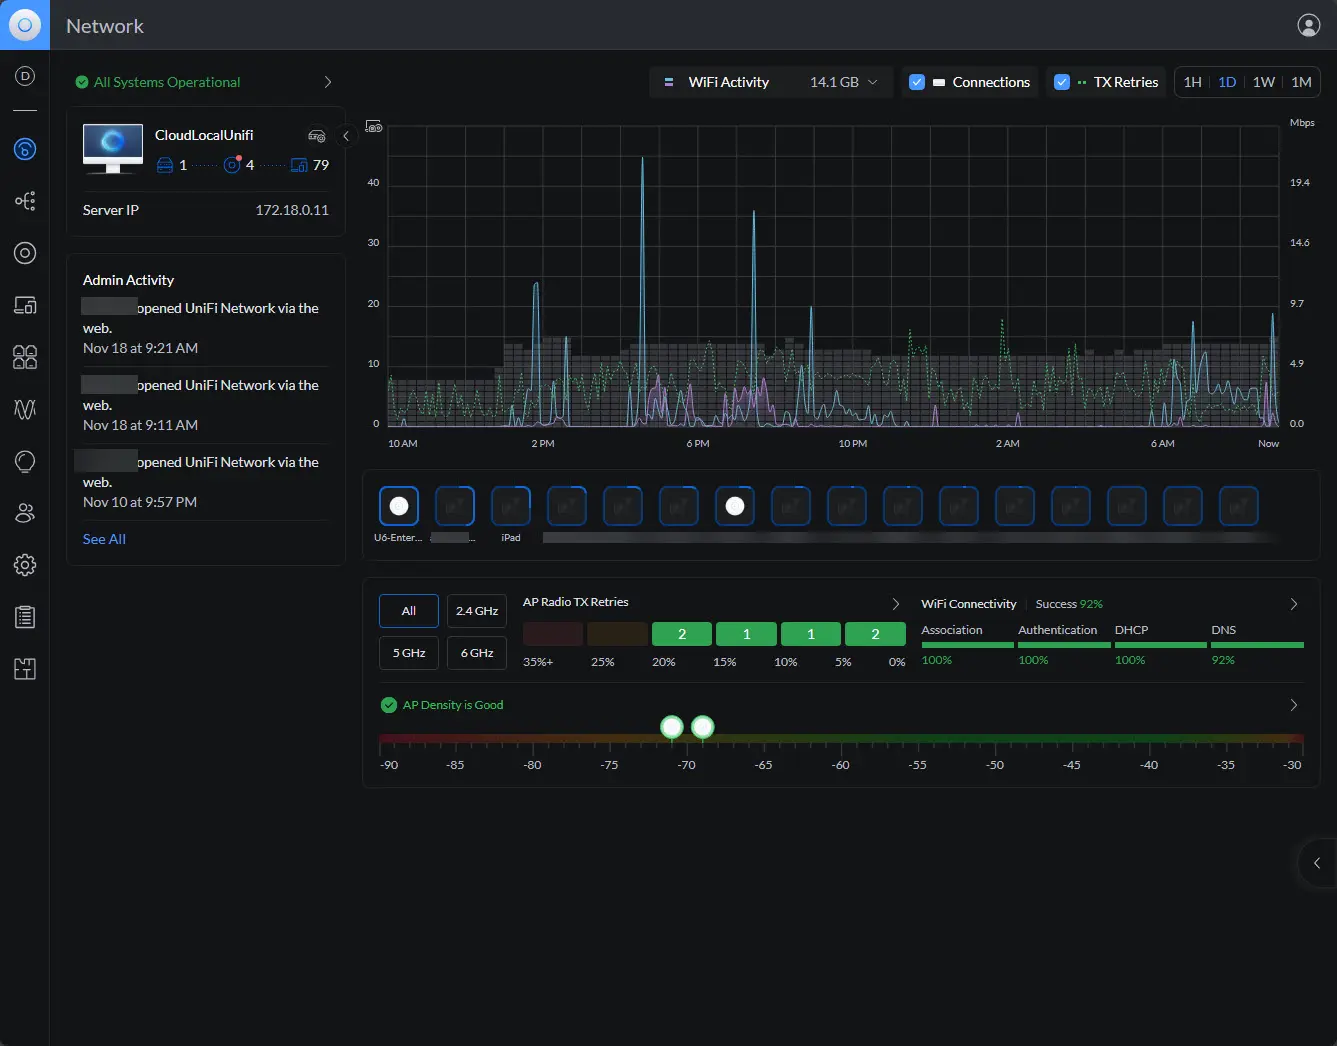The image size is (1337, 1046).
Task: Click the See All admin activity link
Action: click(x=104, y=539)
